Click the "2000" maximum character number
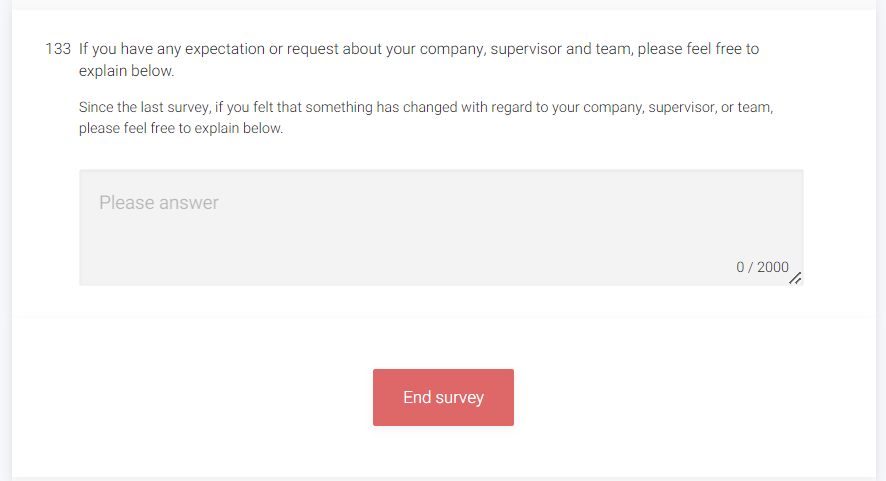The width and height of the screenshot is (886, 481). 773,267
